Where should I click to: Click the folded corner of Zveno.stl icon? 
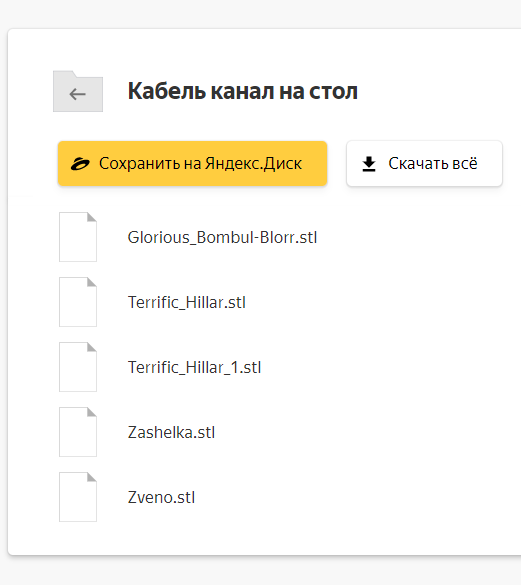(92, 477)
